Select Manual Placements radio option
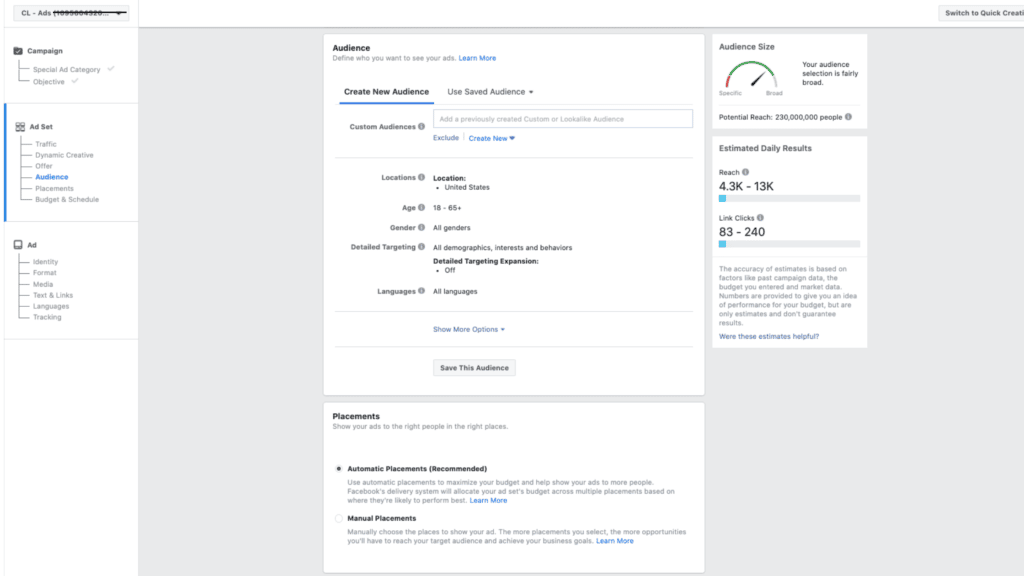The width and height of the screenshot is (1024, 576). [x=339, y=518]
